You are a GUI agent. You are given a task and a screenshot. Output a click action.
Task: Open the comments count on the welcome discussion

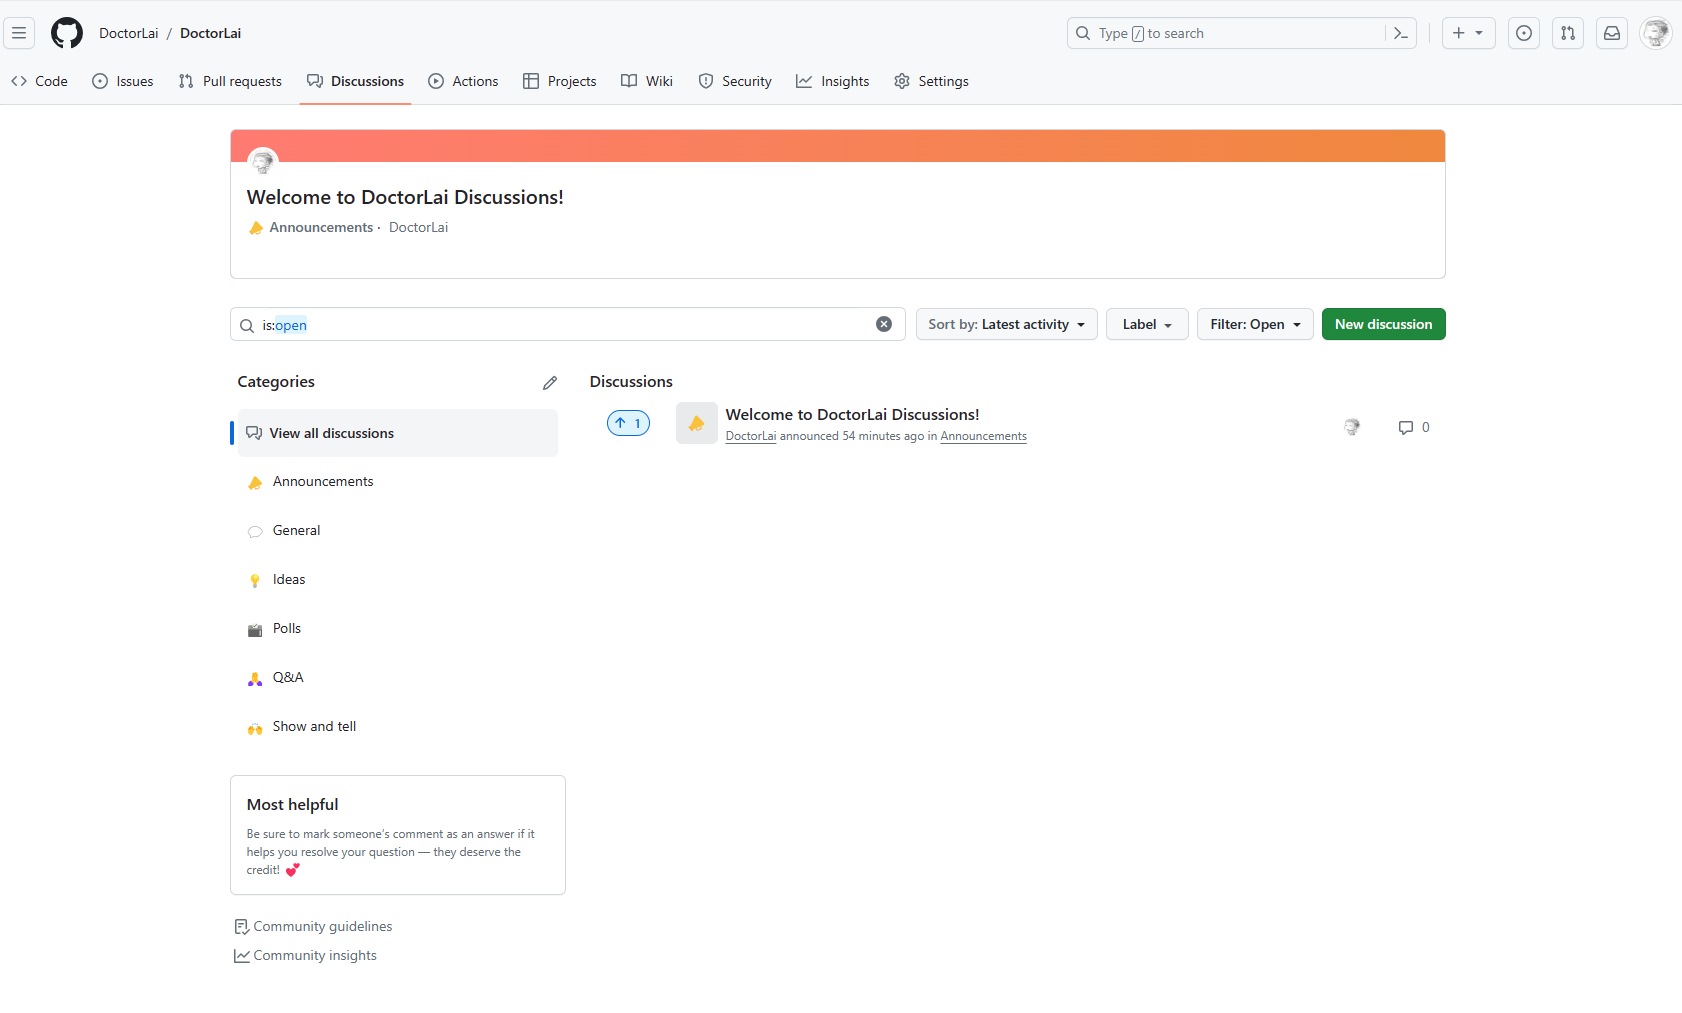click(x=1414, y=427)
